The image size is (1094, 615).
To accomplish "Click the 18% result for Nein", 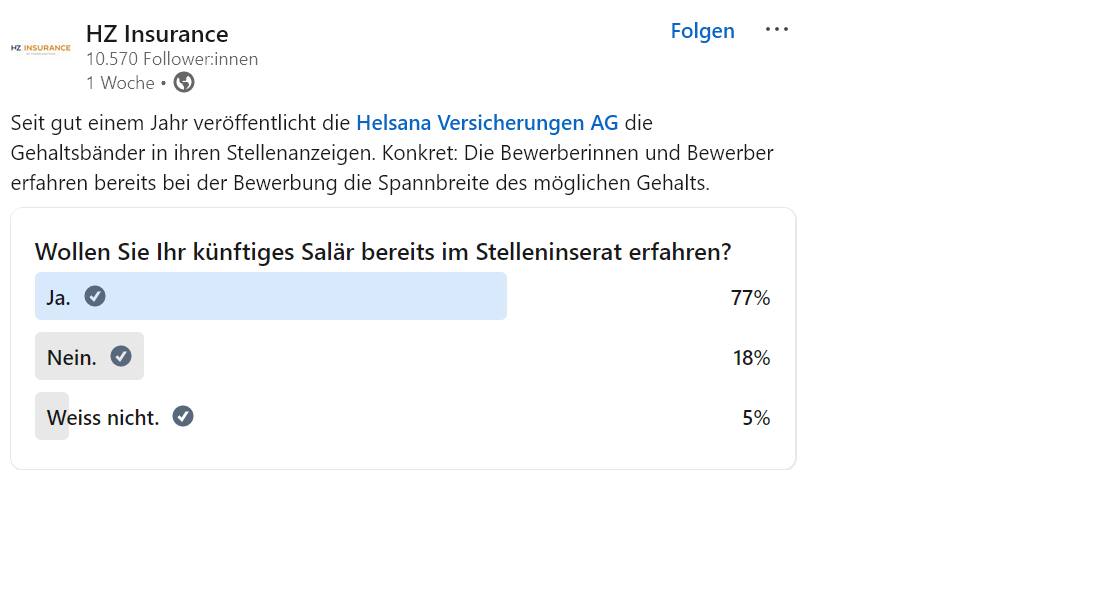I will click(x=750, y=357).
